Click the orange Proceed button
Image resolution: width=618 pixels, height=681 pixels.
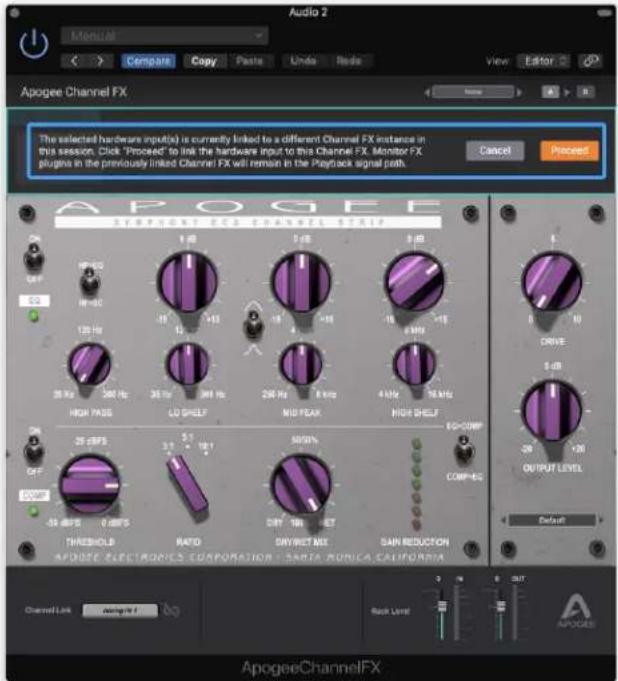569,151
